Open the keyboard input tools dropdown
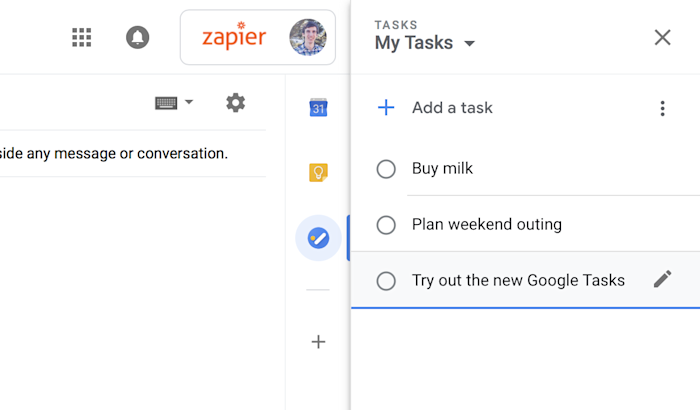700x410 pixels. pyautogui.click(x=174, y=102)
